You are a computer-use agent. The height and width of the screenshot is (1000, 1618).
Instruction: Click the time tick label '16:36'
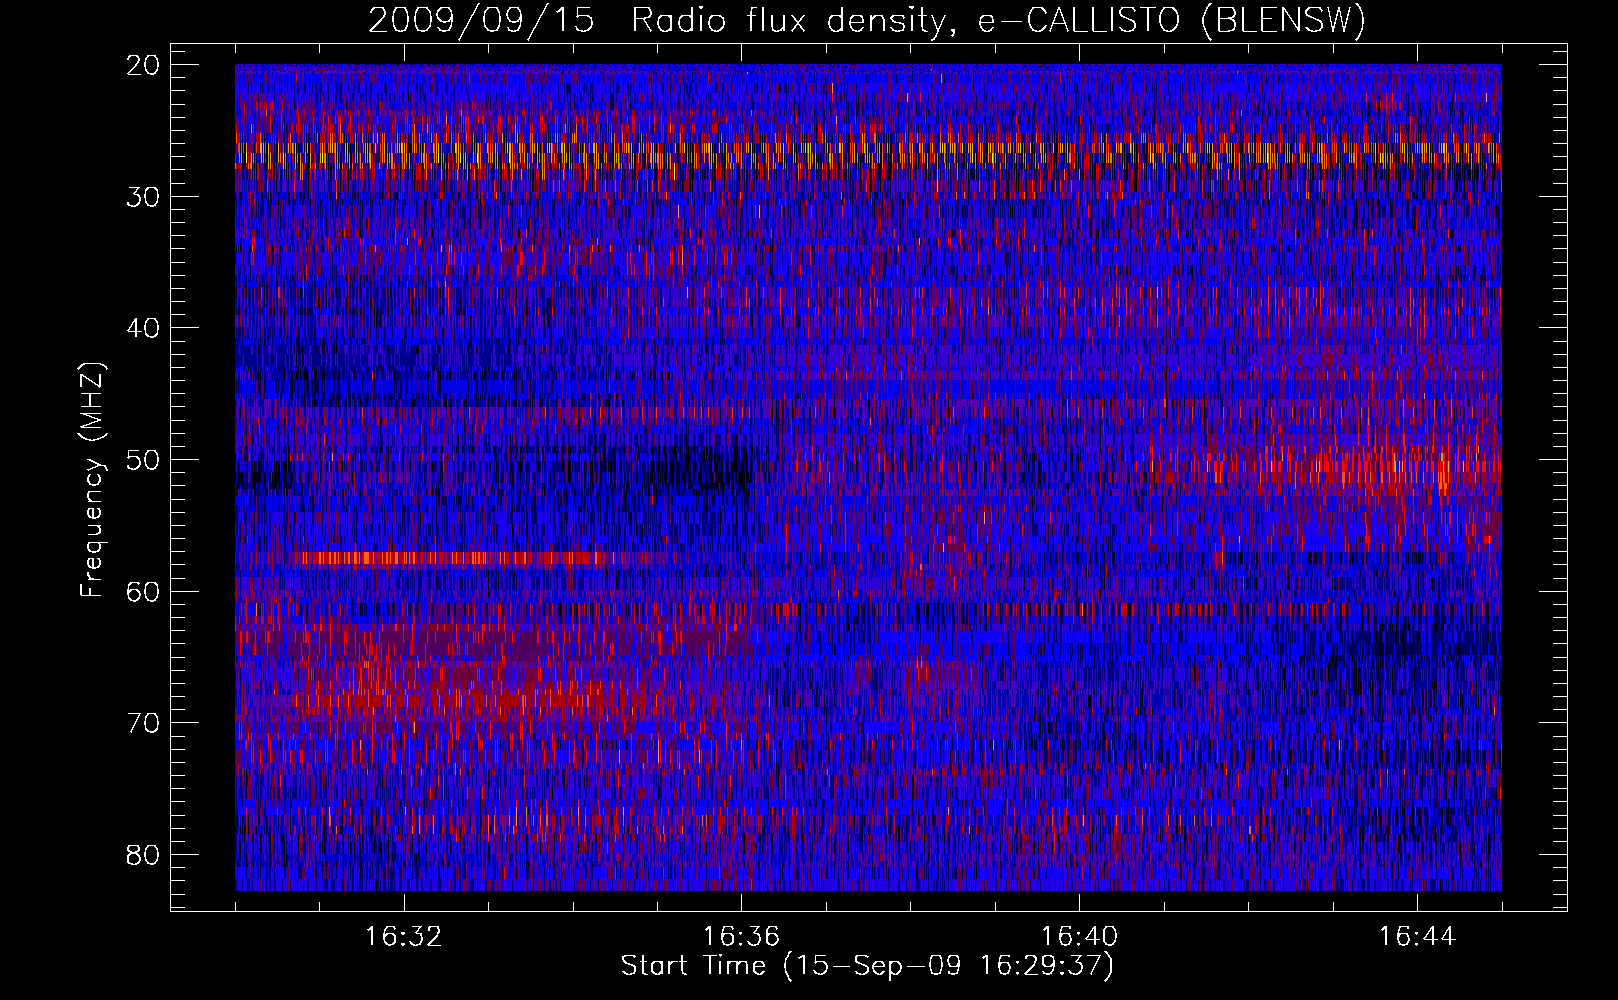click(741, 937)
